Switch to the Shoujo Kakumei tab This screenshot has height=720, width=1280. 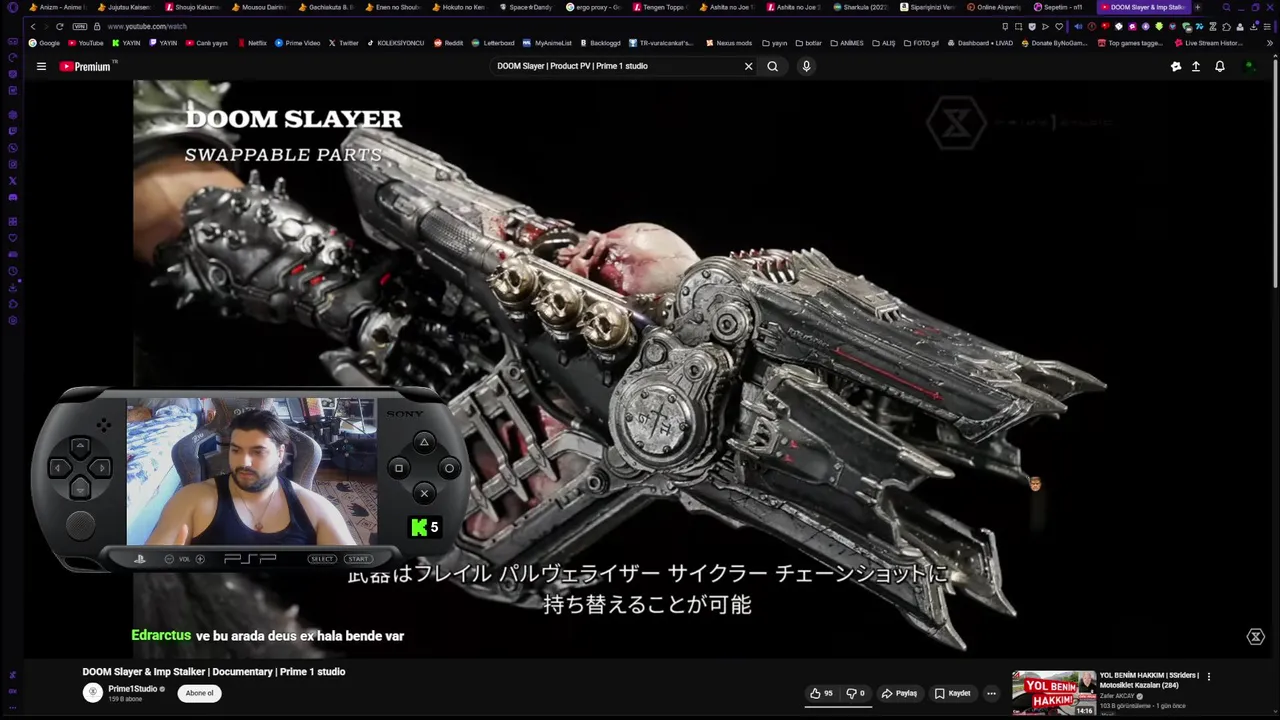pyautogui.click(x=191, y=7)
